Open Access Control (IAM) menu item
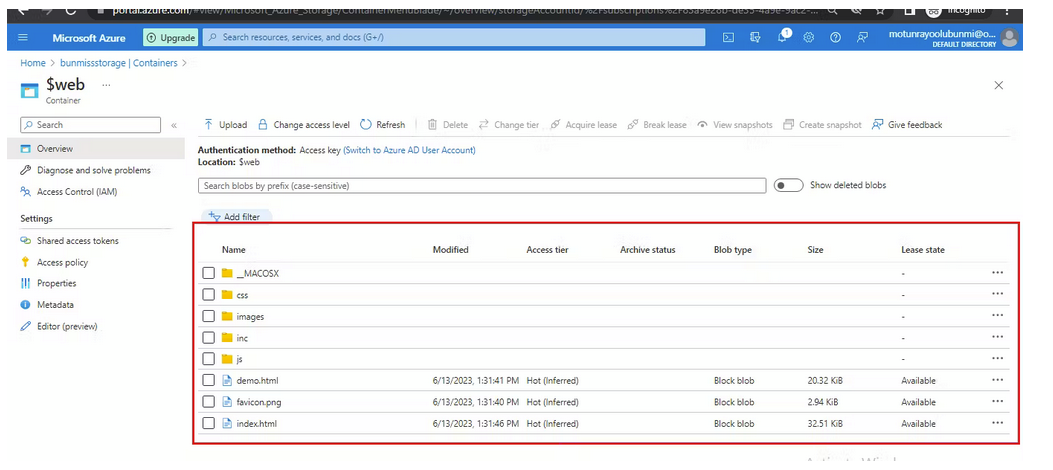This screenshot has height=470, width=1053. 76,192
